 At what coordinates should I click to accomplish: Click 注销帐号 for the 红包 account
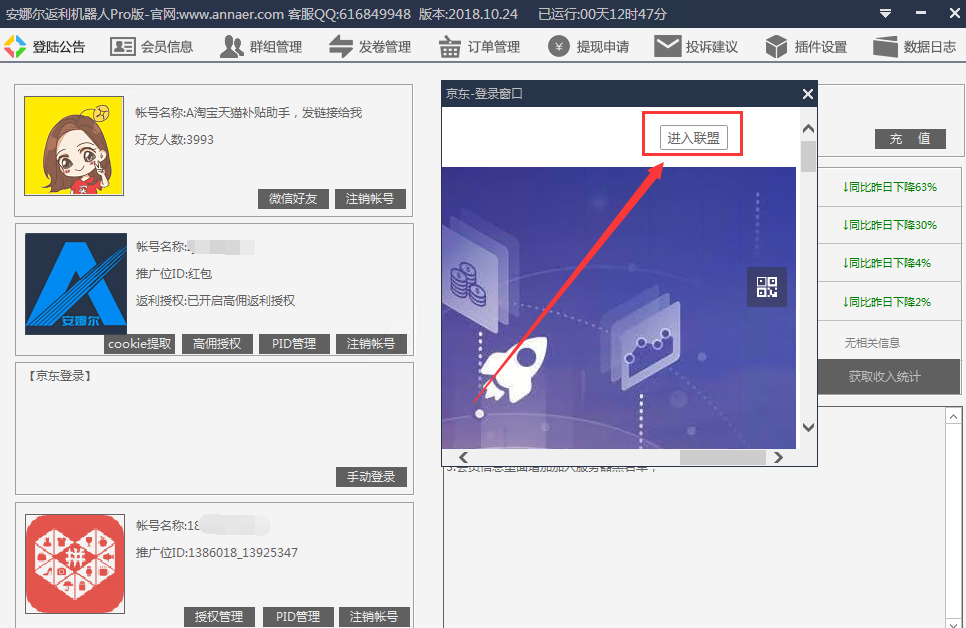(x=371, y=344)
